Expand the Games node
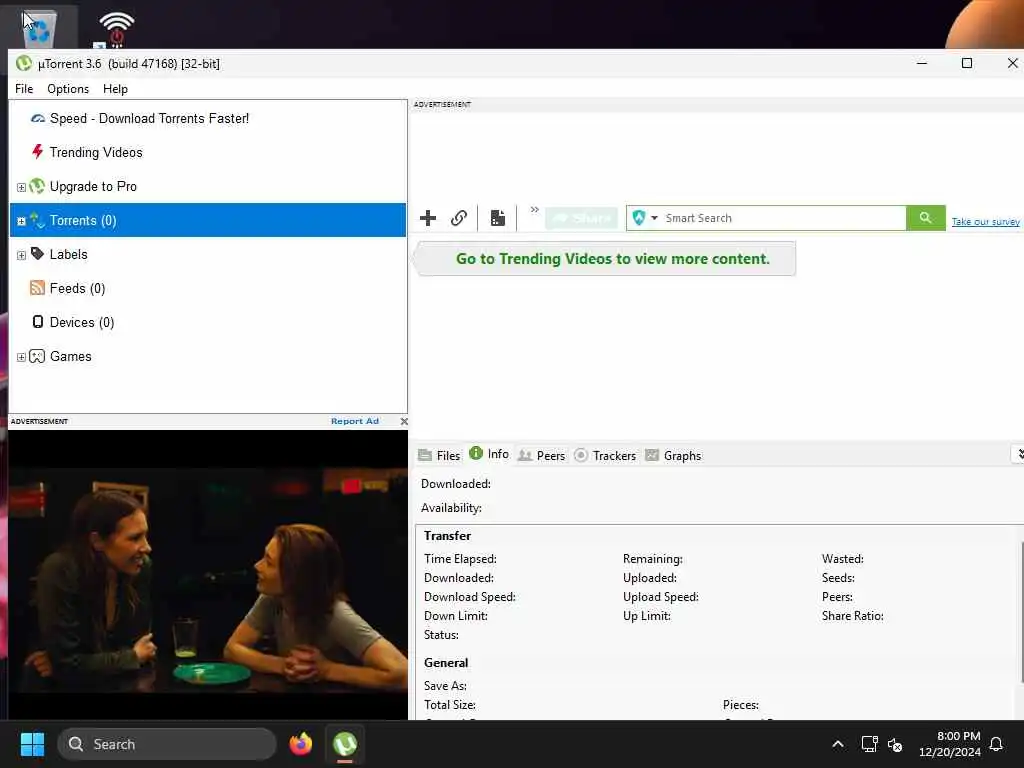Image resolution: width=1024 pixels, height=768 pixels. pyautogui.click(x=21, y=357)
